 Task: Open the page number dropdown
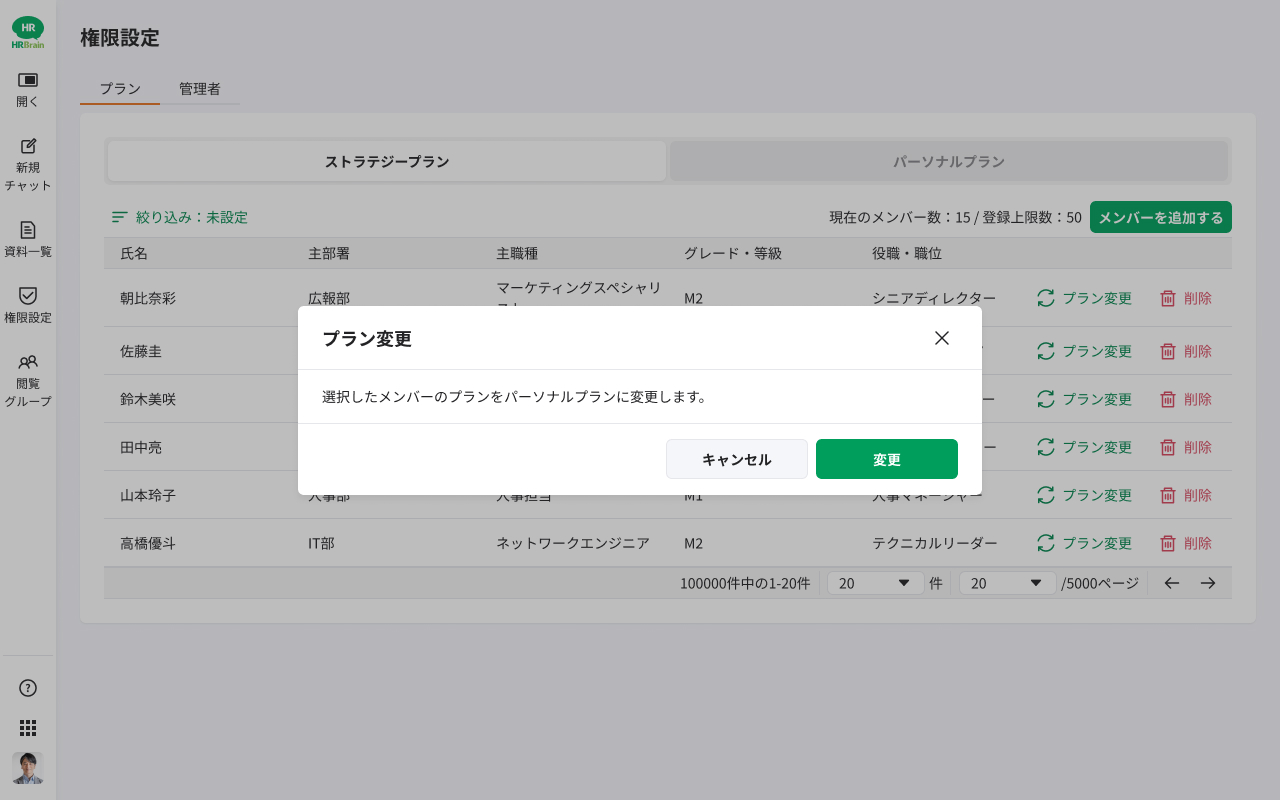click(1007, 583)
